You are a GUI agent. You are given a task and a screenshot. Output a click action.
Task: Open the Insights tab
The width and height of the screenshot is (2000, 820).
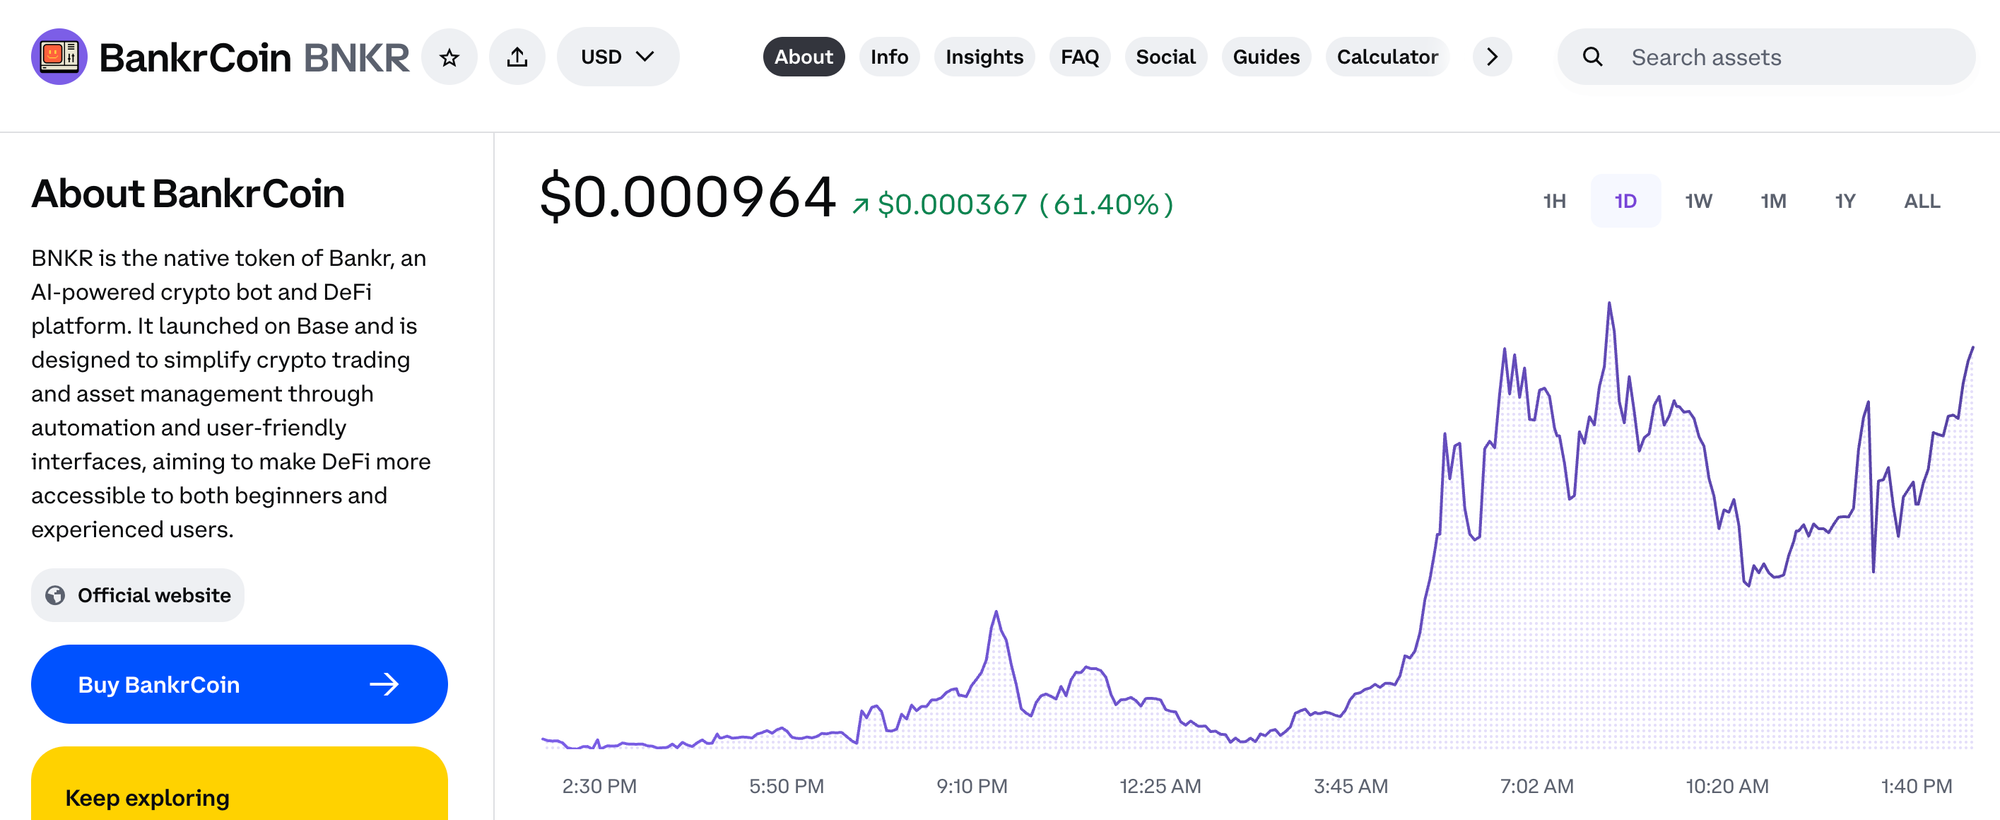click(x=984, y=57)
